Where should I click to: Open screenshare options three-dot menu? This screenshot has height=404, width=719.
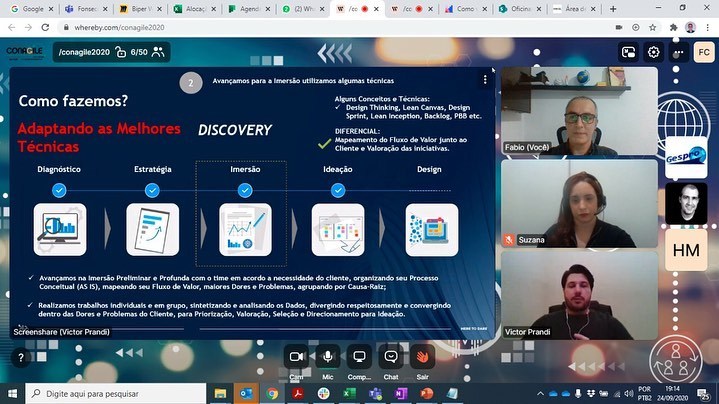tap(485, 79)
